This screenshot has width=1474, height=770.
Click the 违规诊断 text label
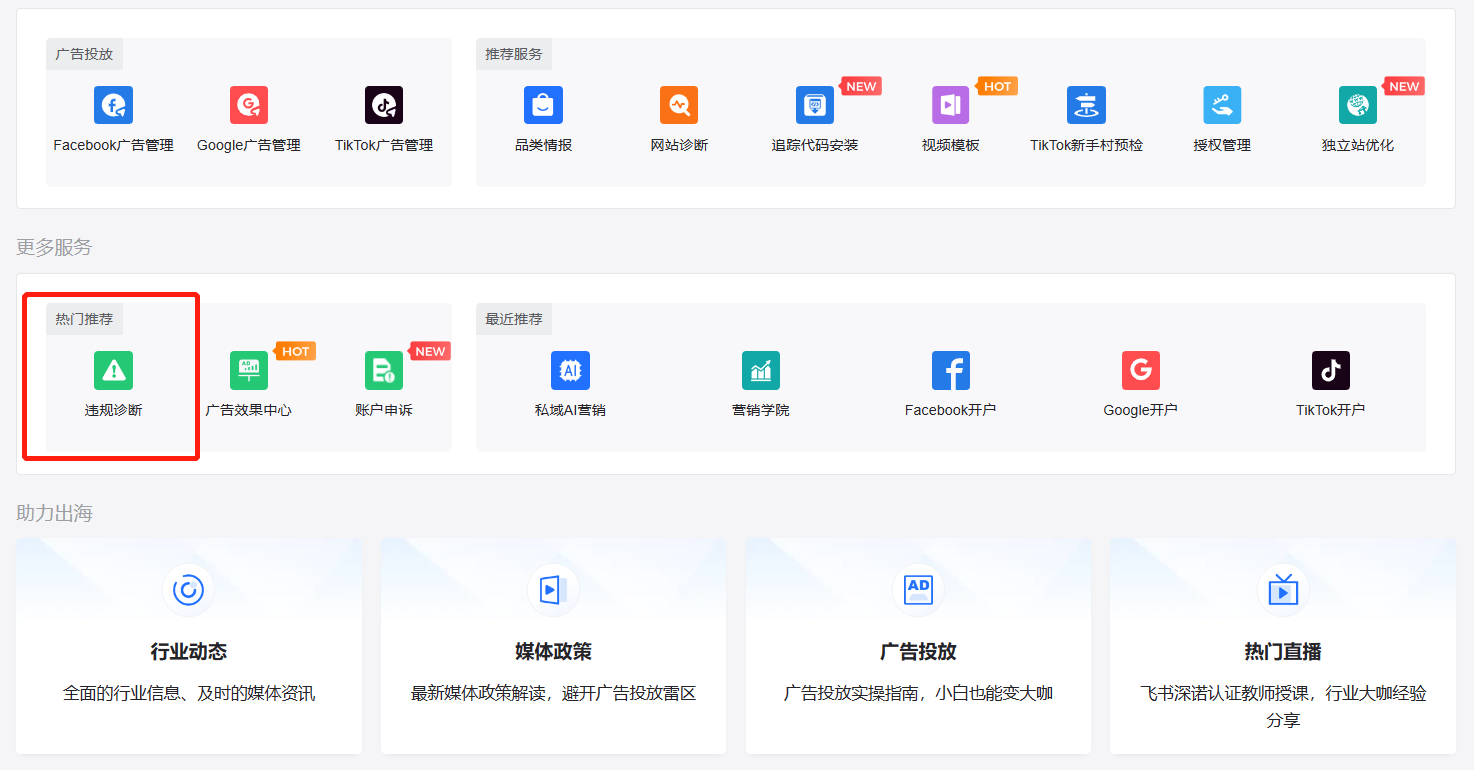pos(113,410)
